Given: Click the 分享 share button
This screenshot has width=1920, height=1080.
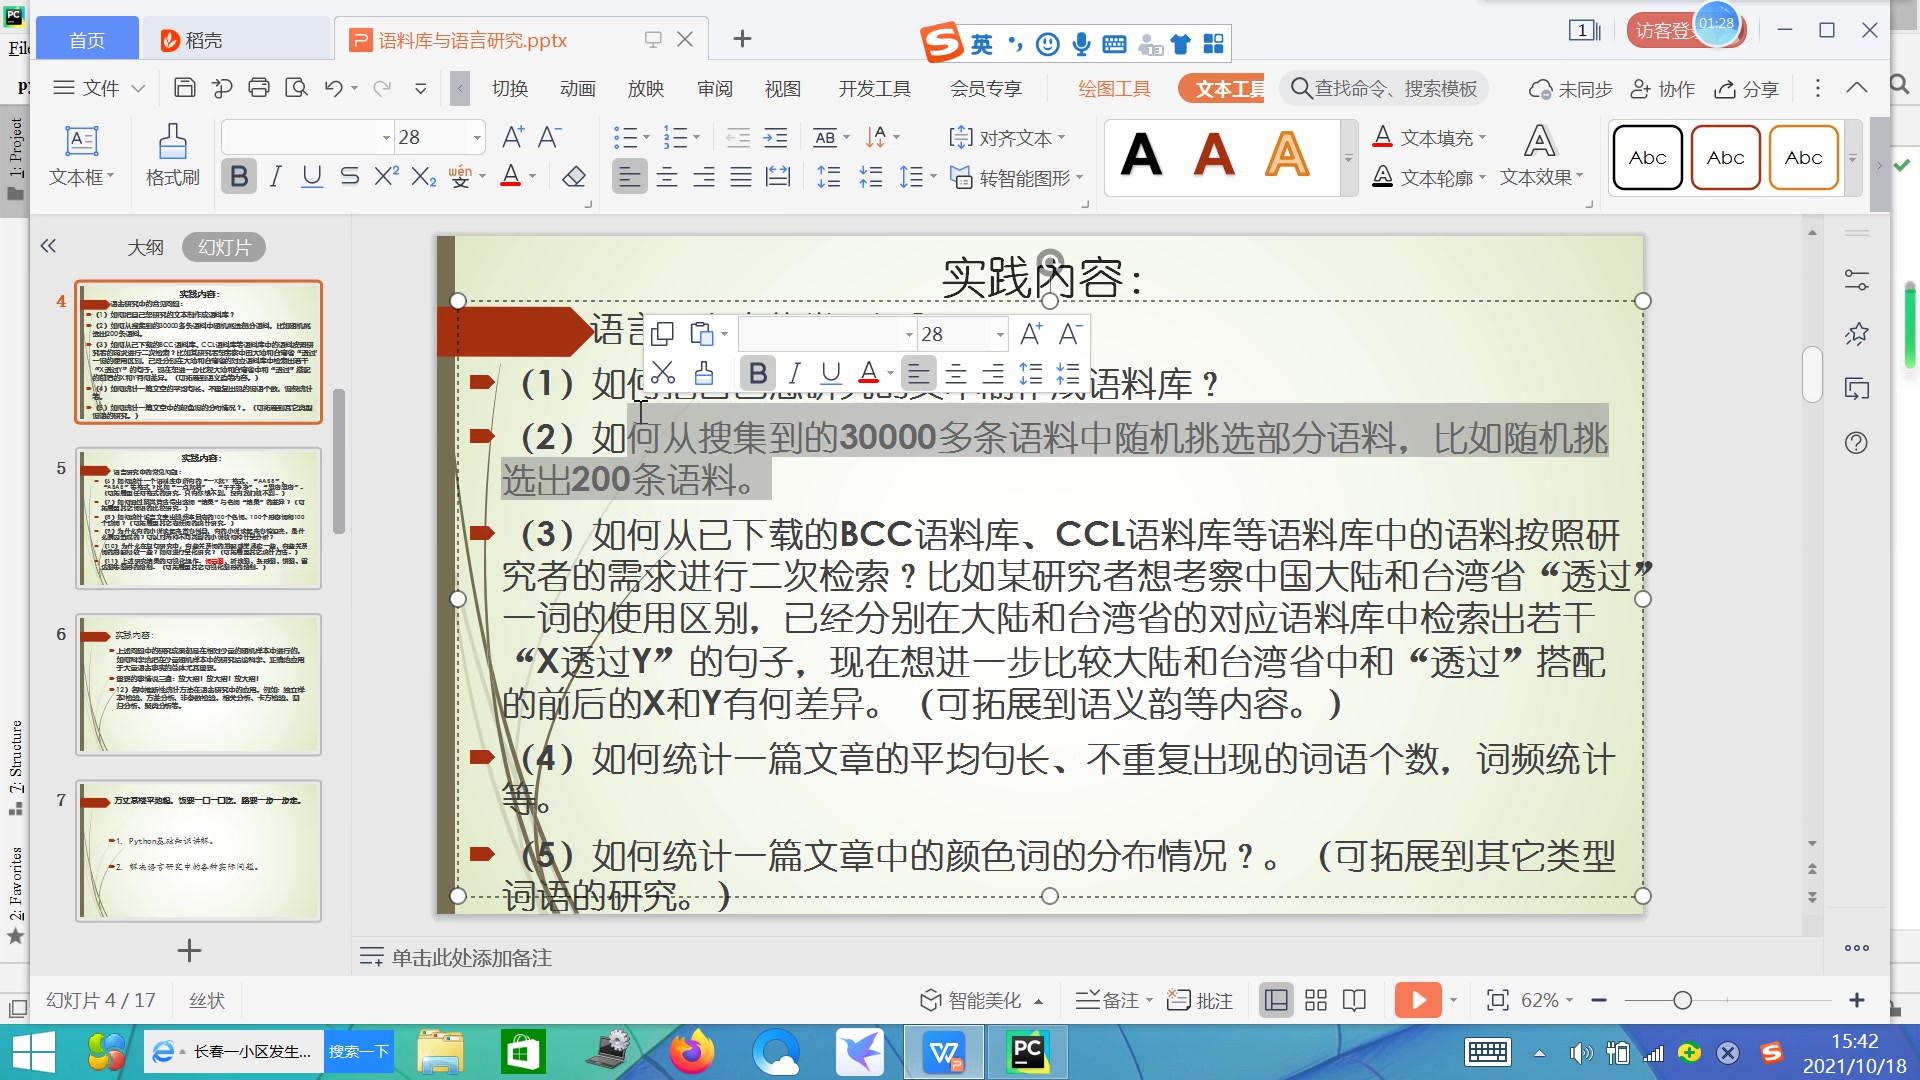Looking at the screenshot, I should click(1746, 89).
